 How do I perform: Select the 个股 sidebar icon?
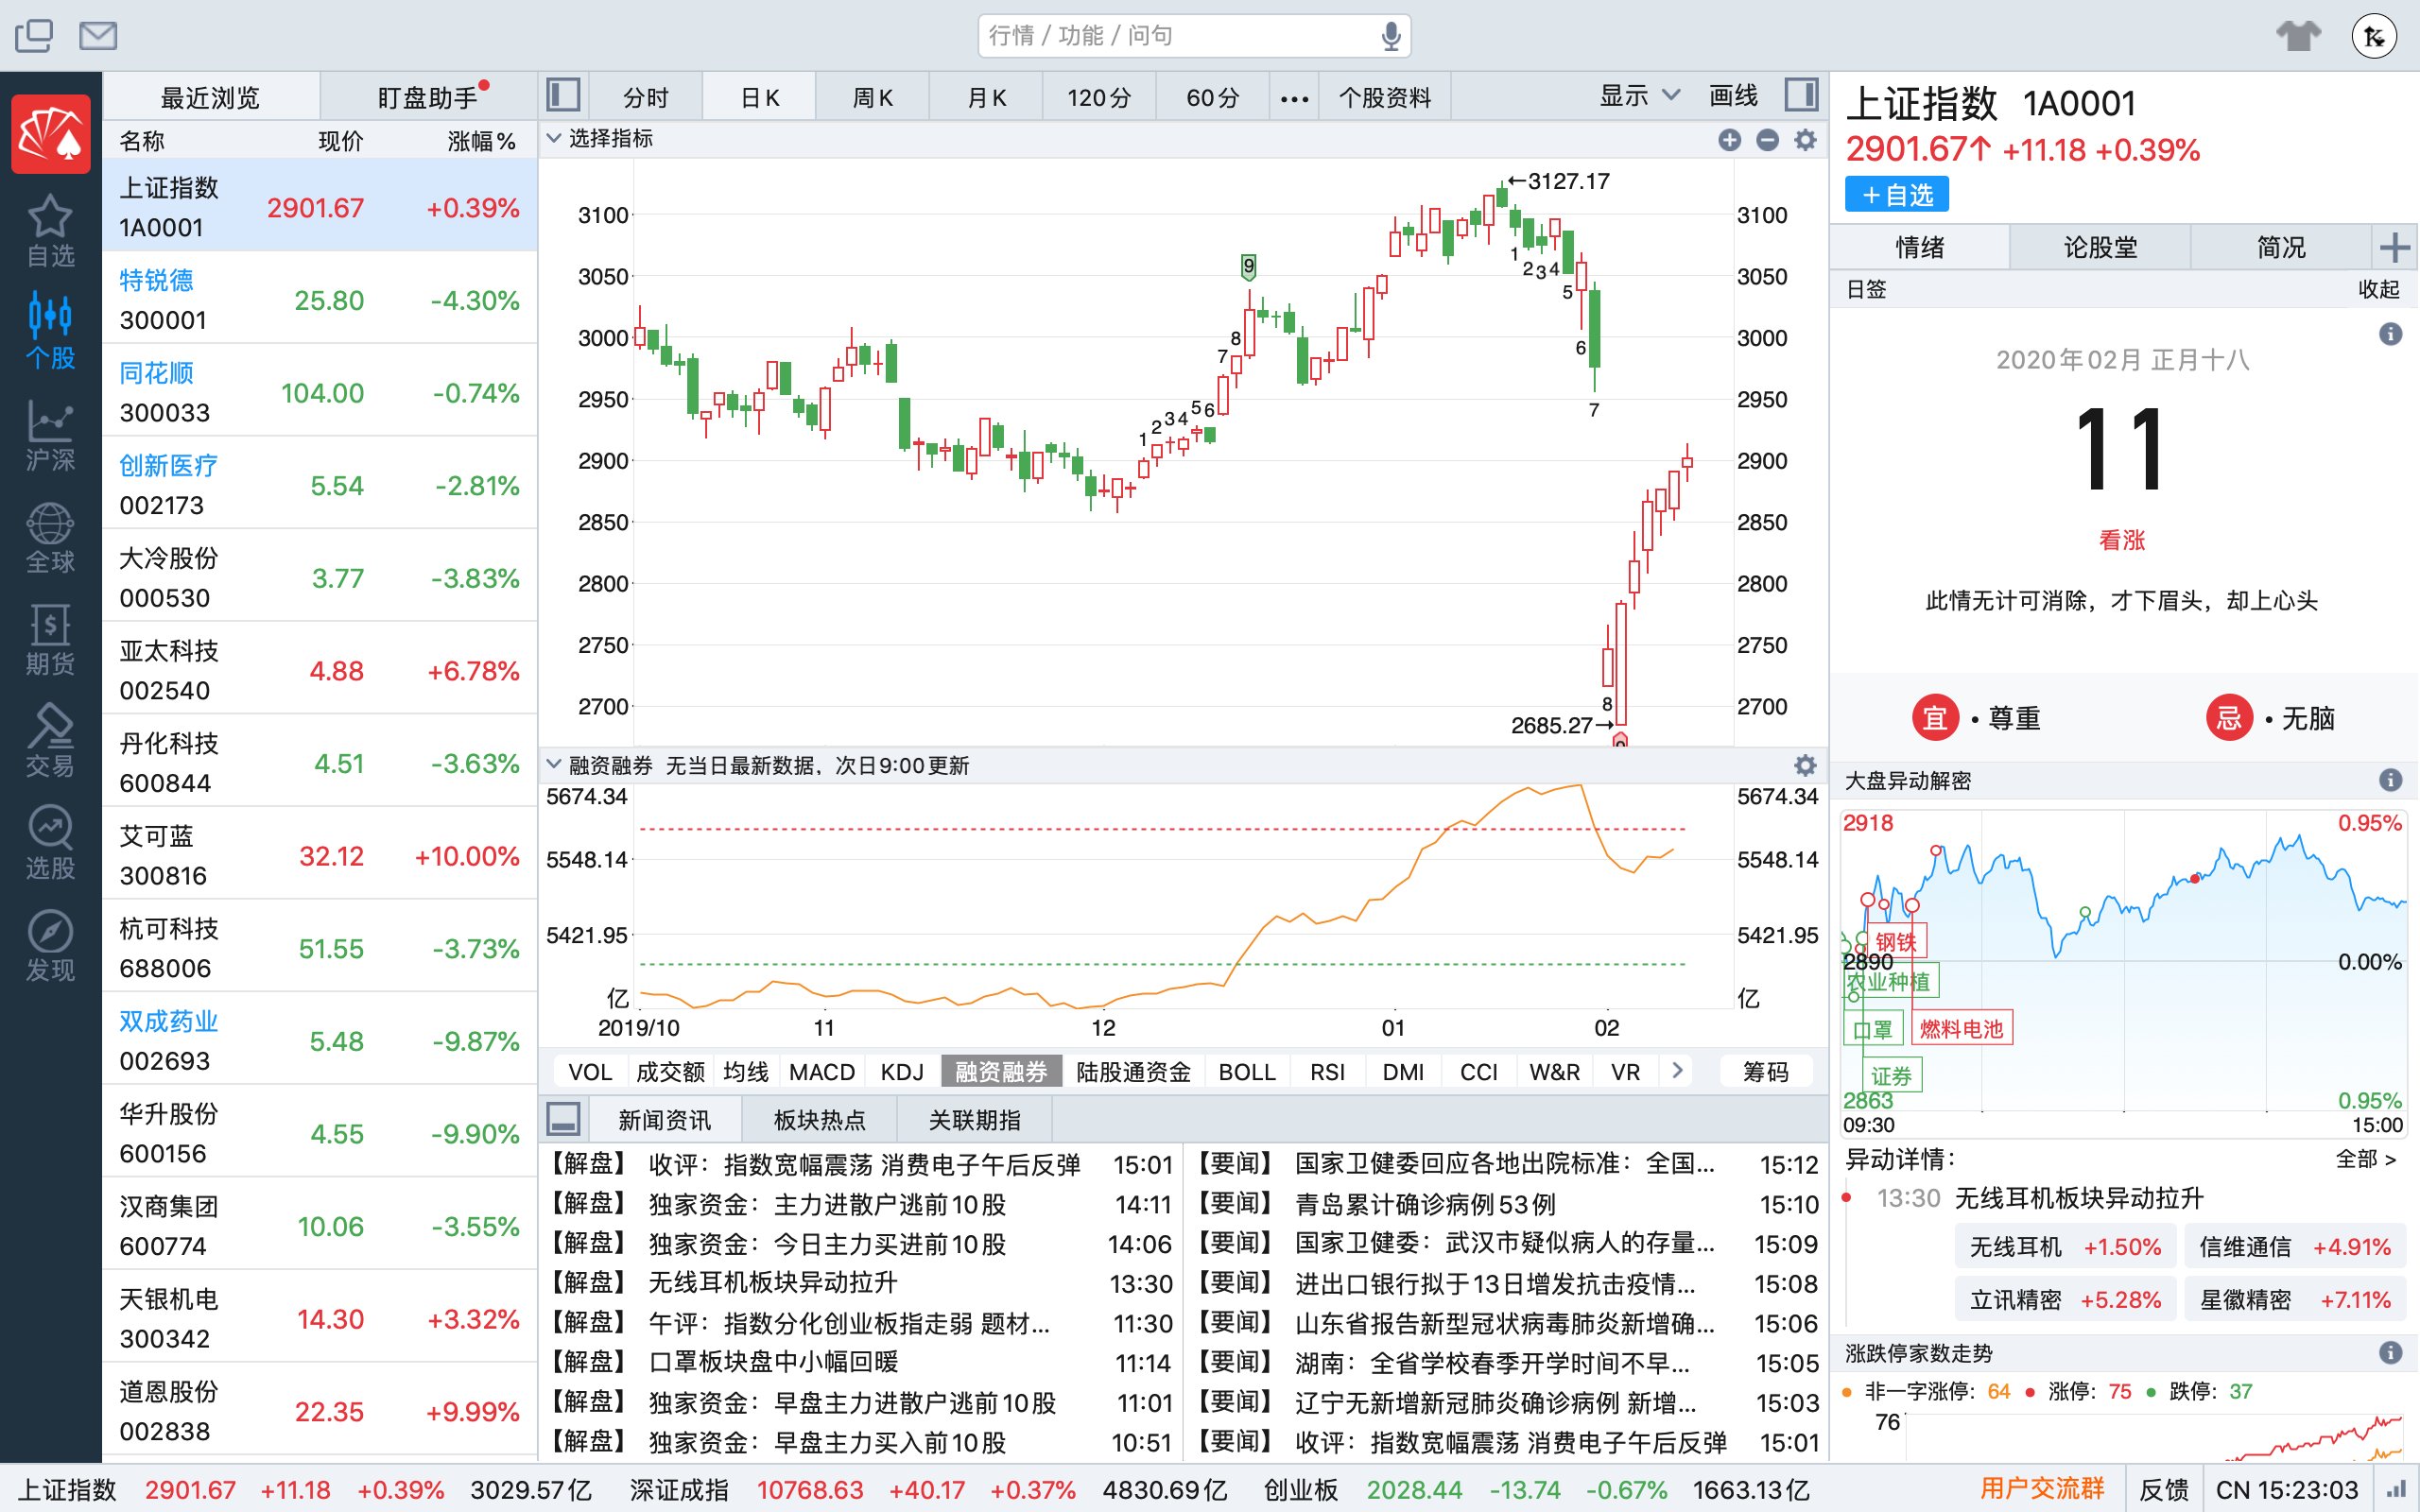click(50, 332)
